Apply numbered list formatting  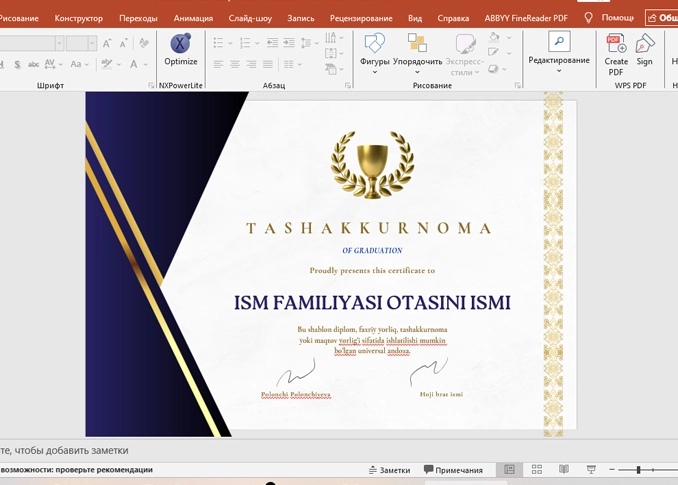245,43
